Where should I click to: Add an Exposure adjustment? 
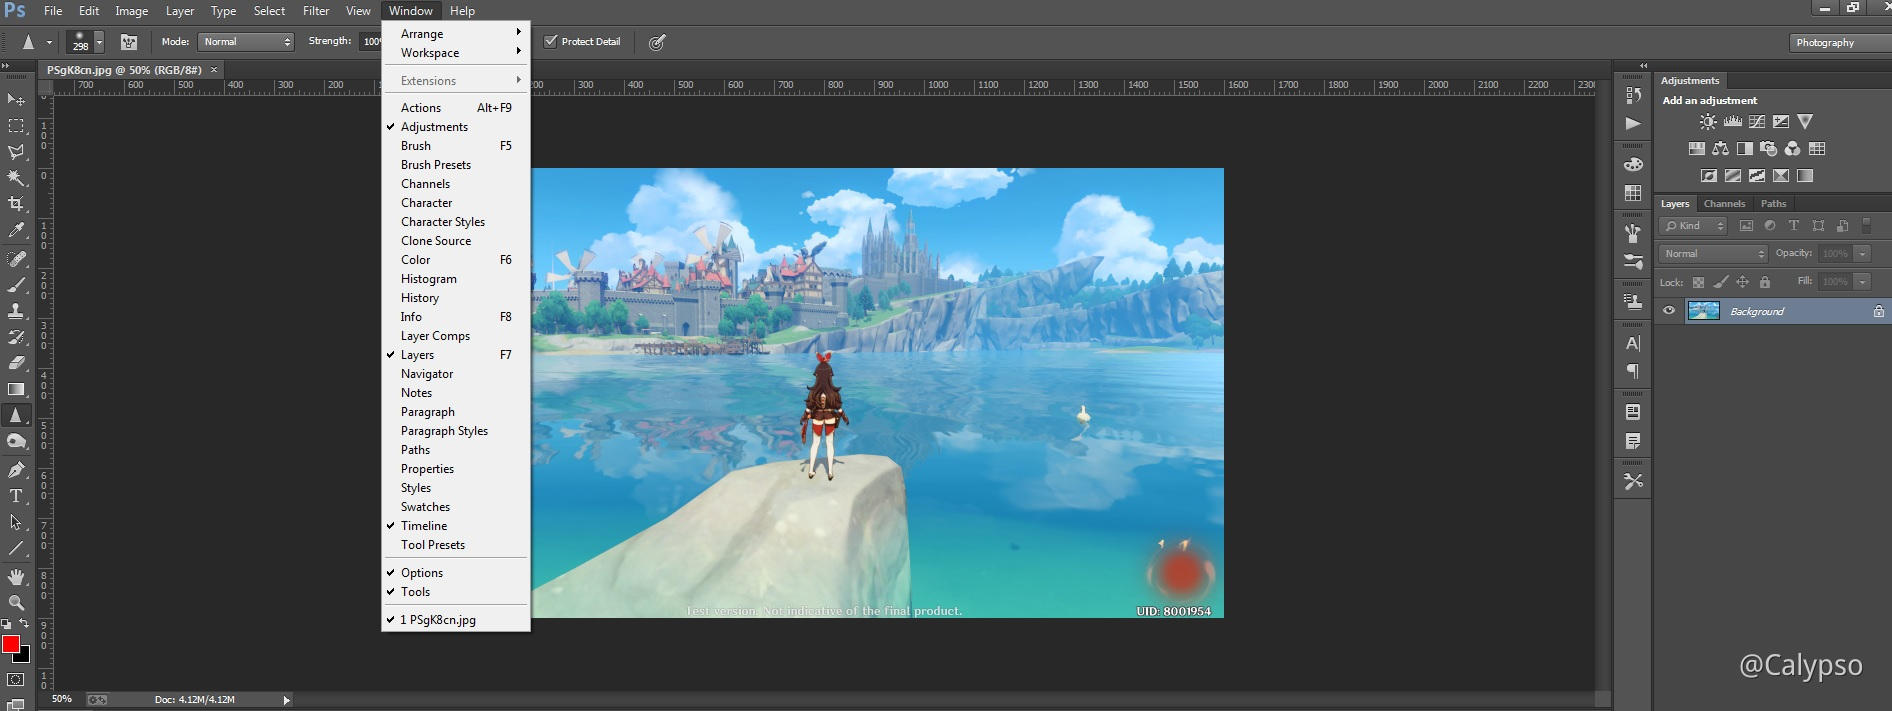pyautogui.click(x=1781, y=122)
